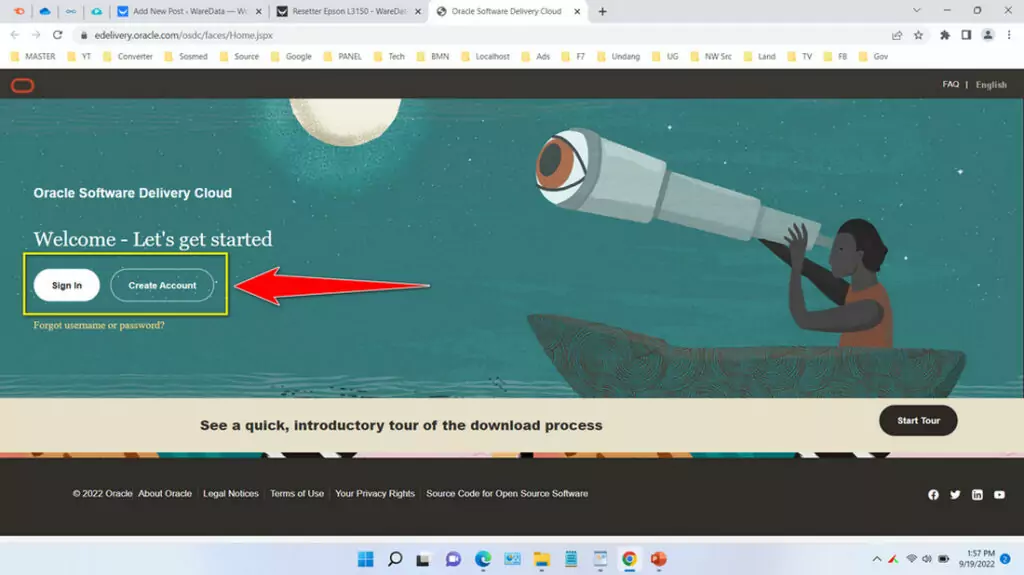Open the first pinned tab

coord(19,11)
